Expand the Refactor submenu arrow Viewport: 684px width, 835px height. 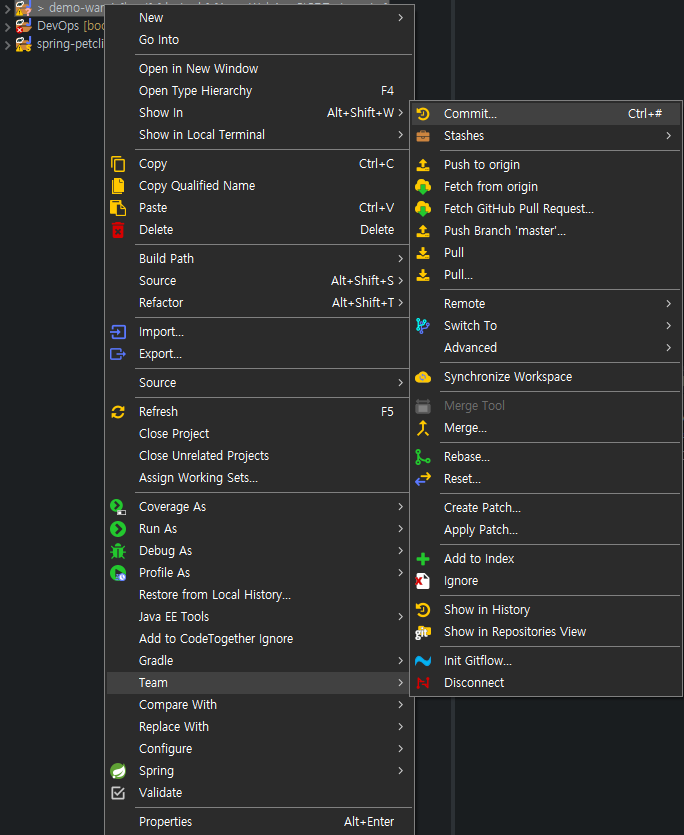coord(401,303)
